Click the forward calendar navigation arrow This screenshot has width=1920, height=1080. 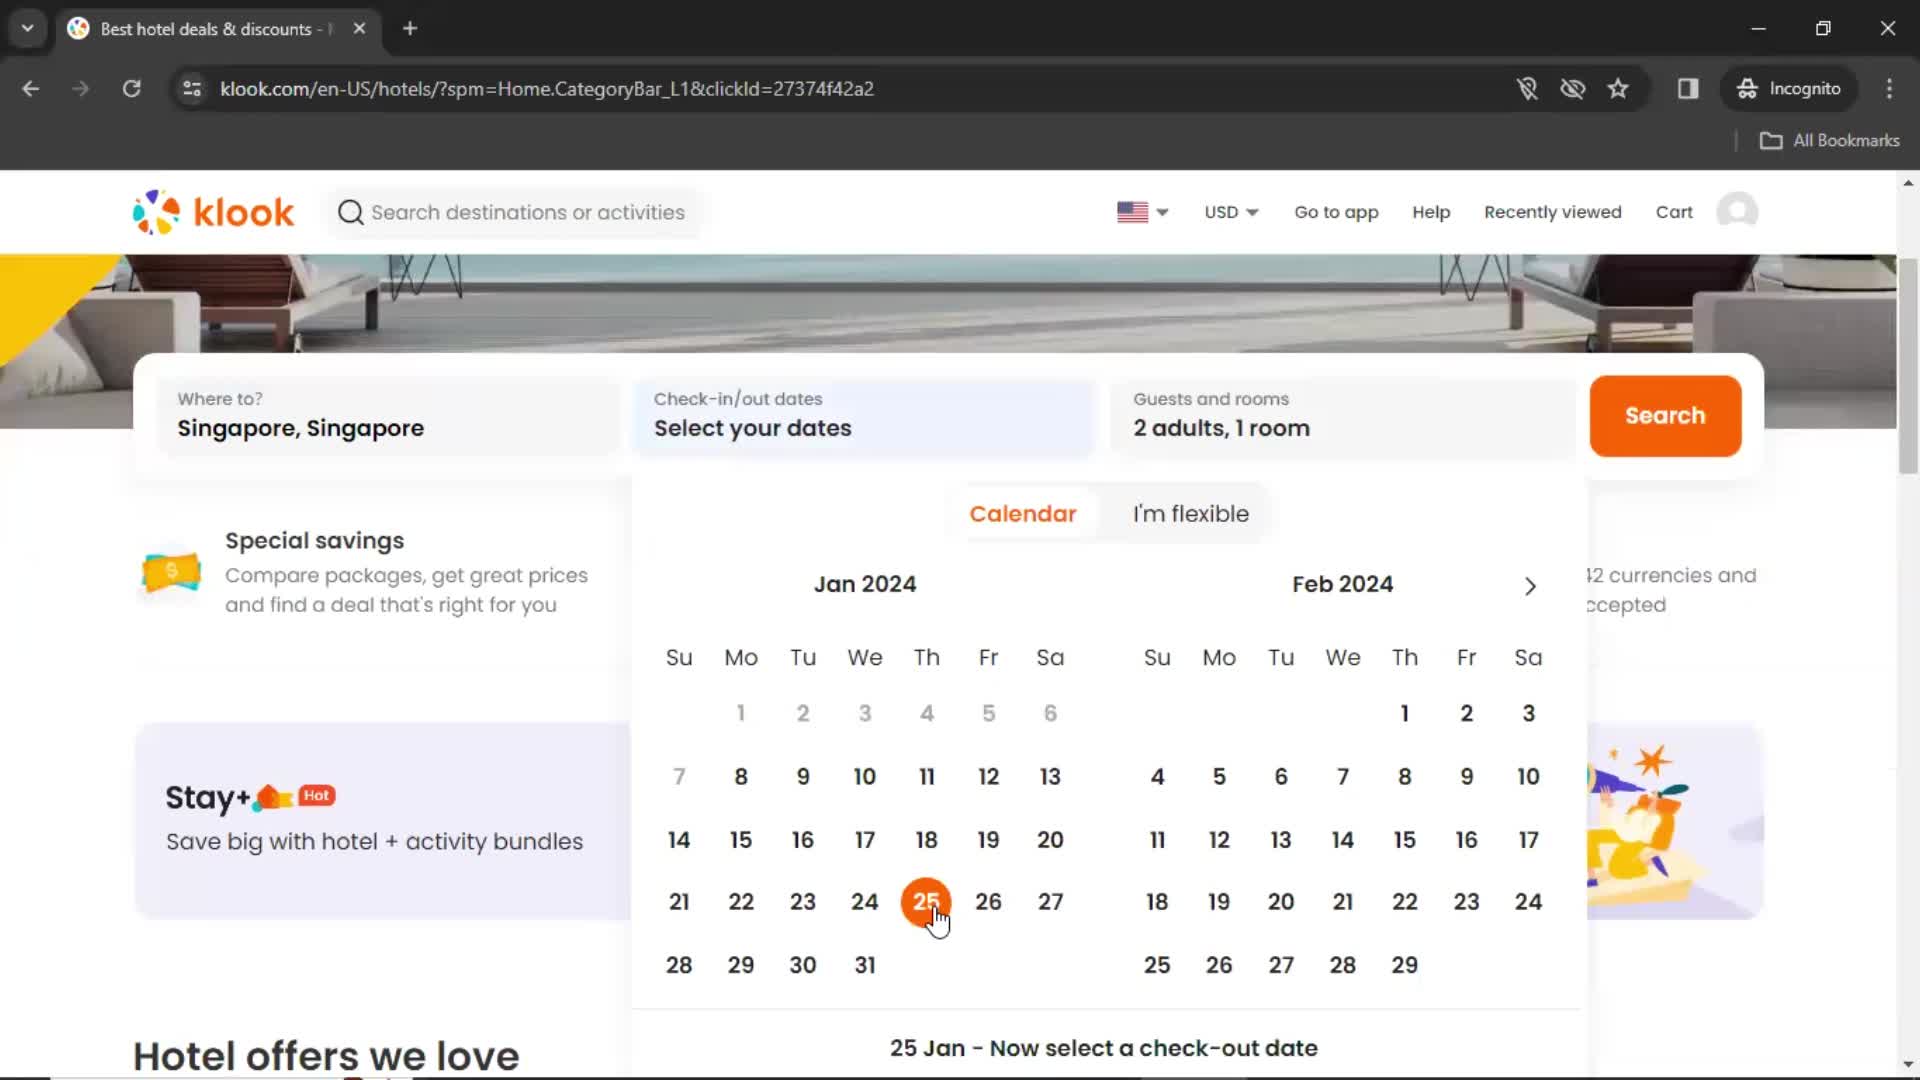pos(1530,585)
